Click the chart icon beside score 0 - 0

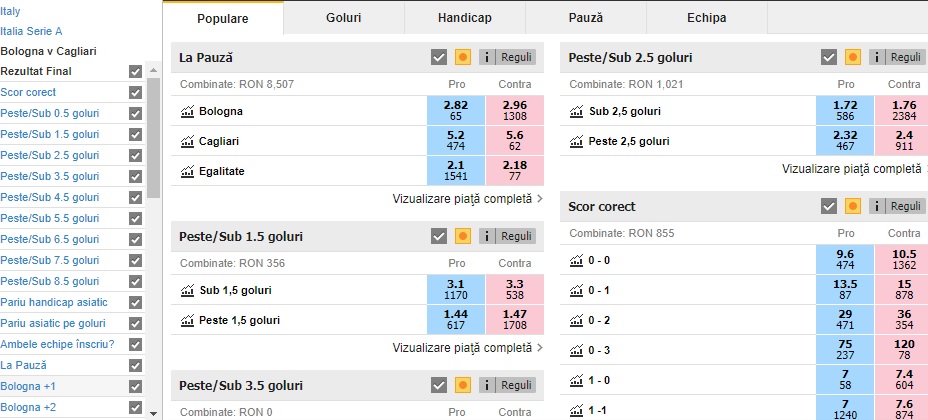point(576,260)
